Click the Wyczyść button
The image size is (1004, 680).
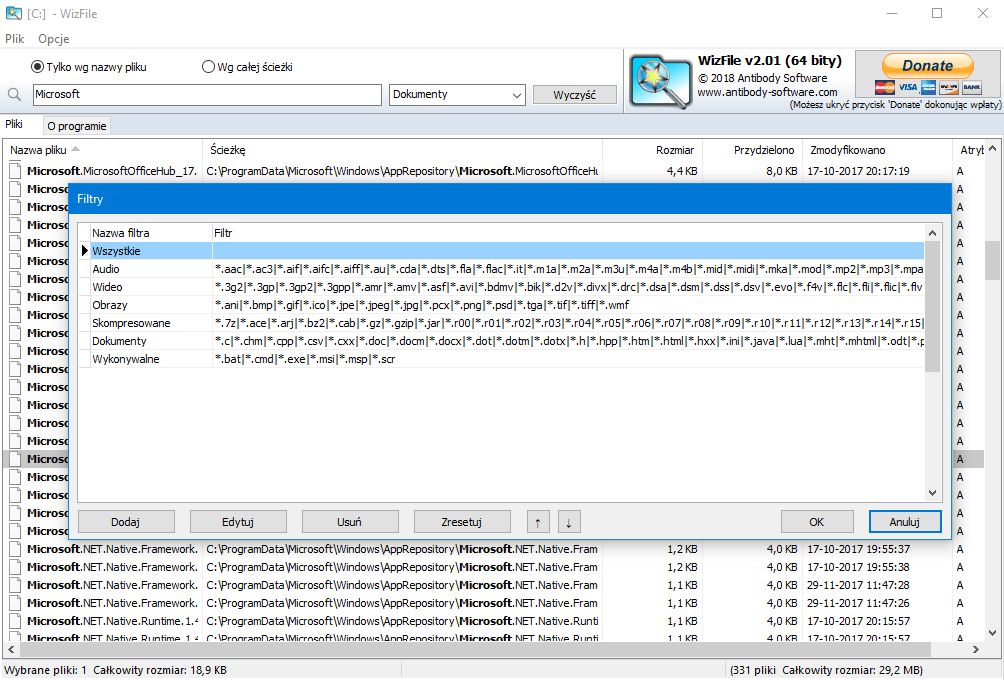[574, 95]
